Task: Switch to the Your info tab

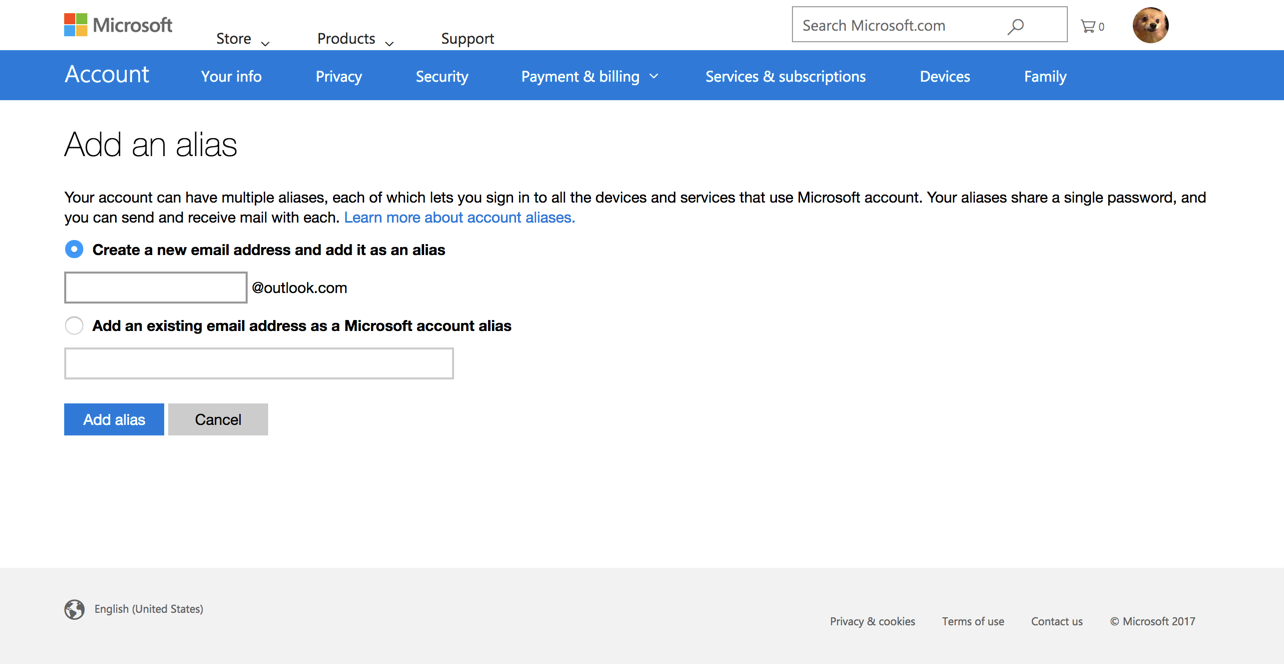Action: 231,76
